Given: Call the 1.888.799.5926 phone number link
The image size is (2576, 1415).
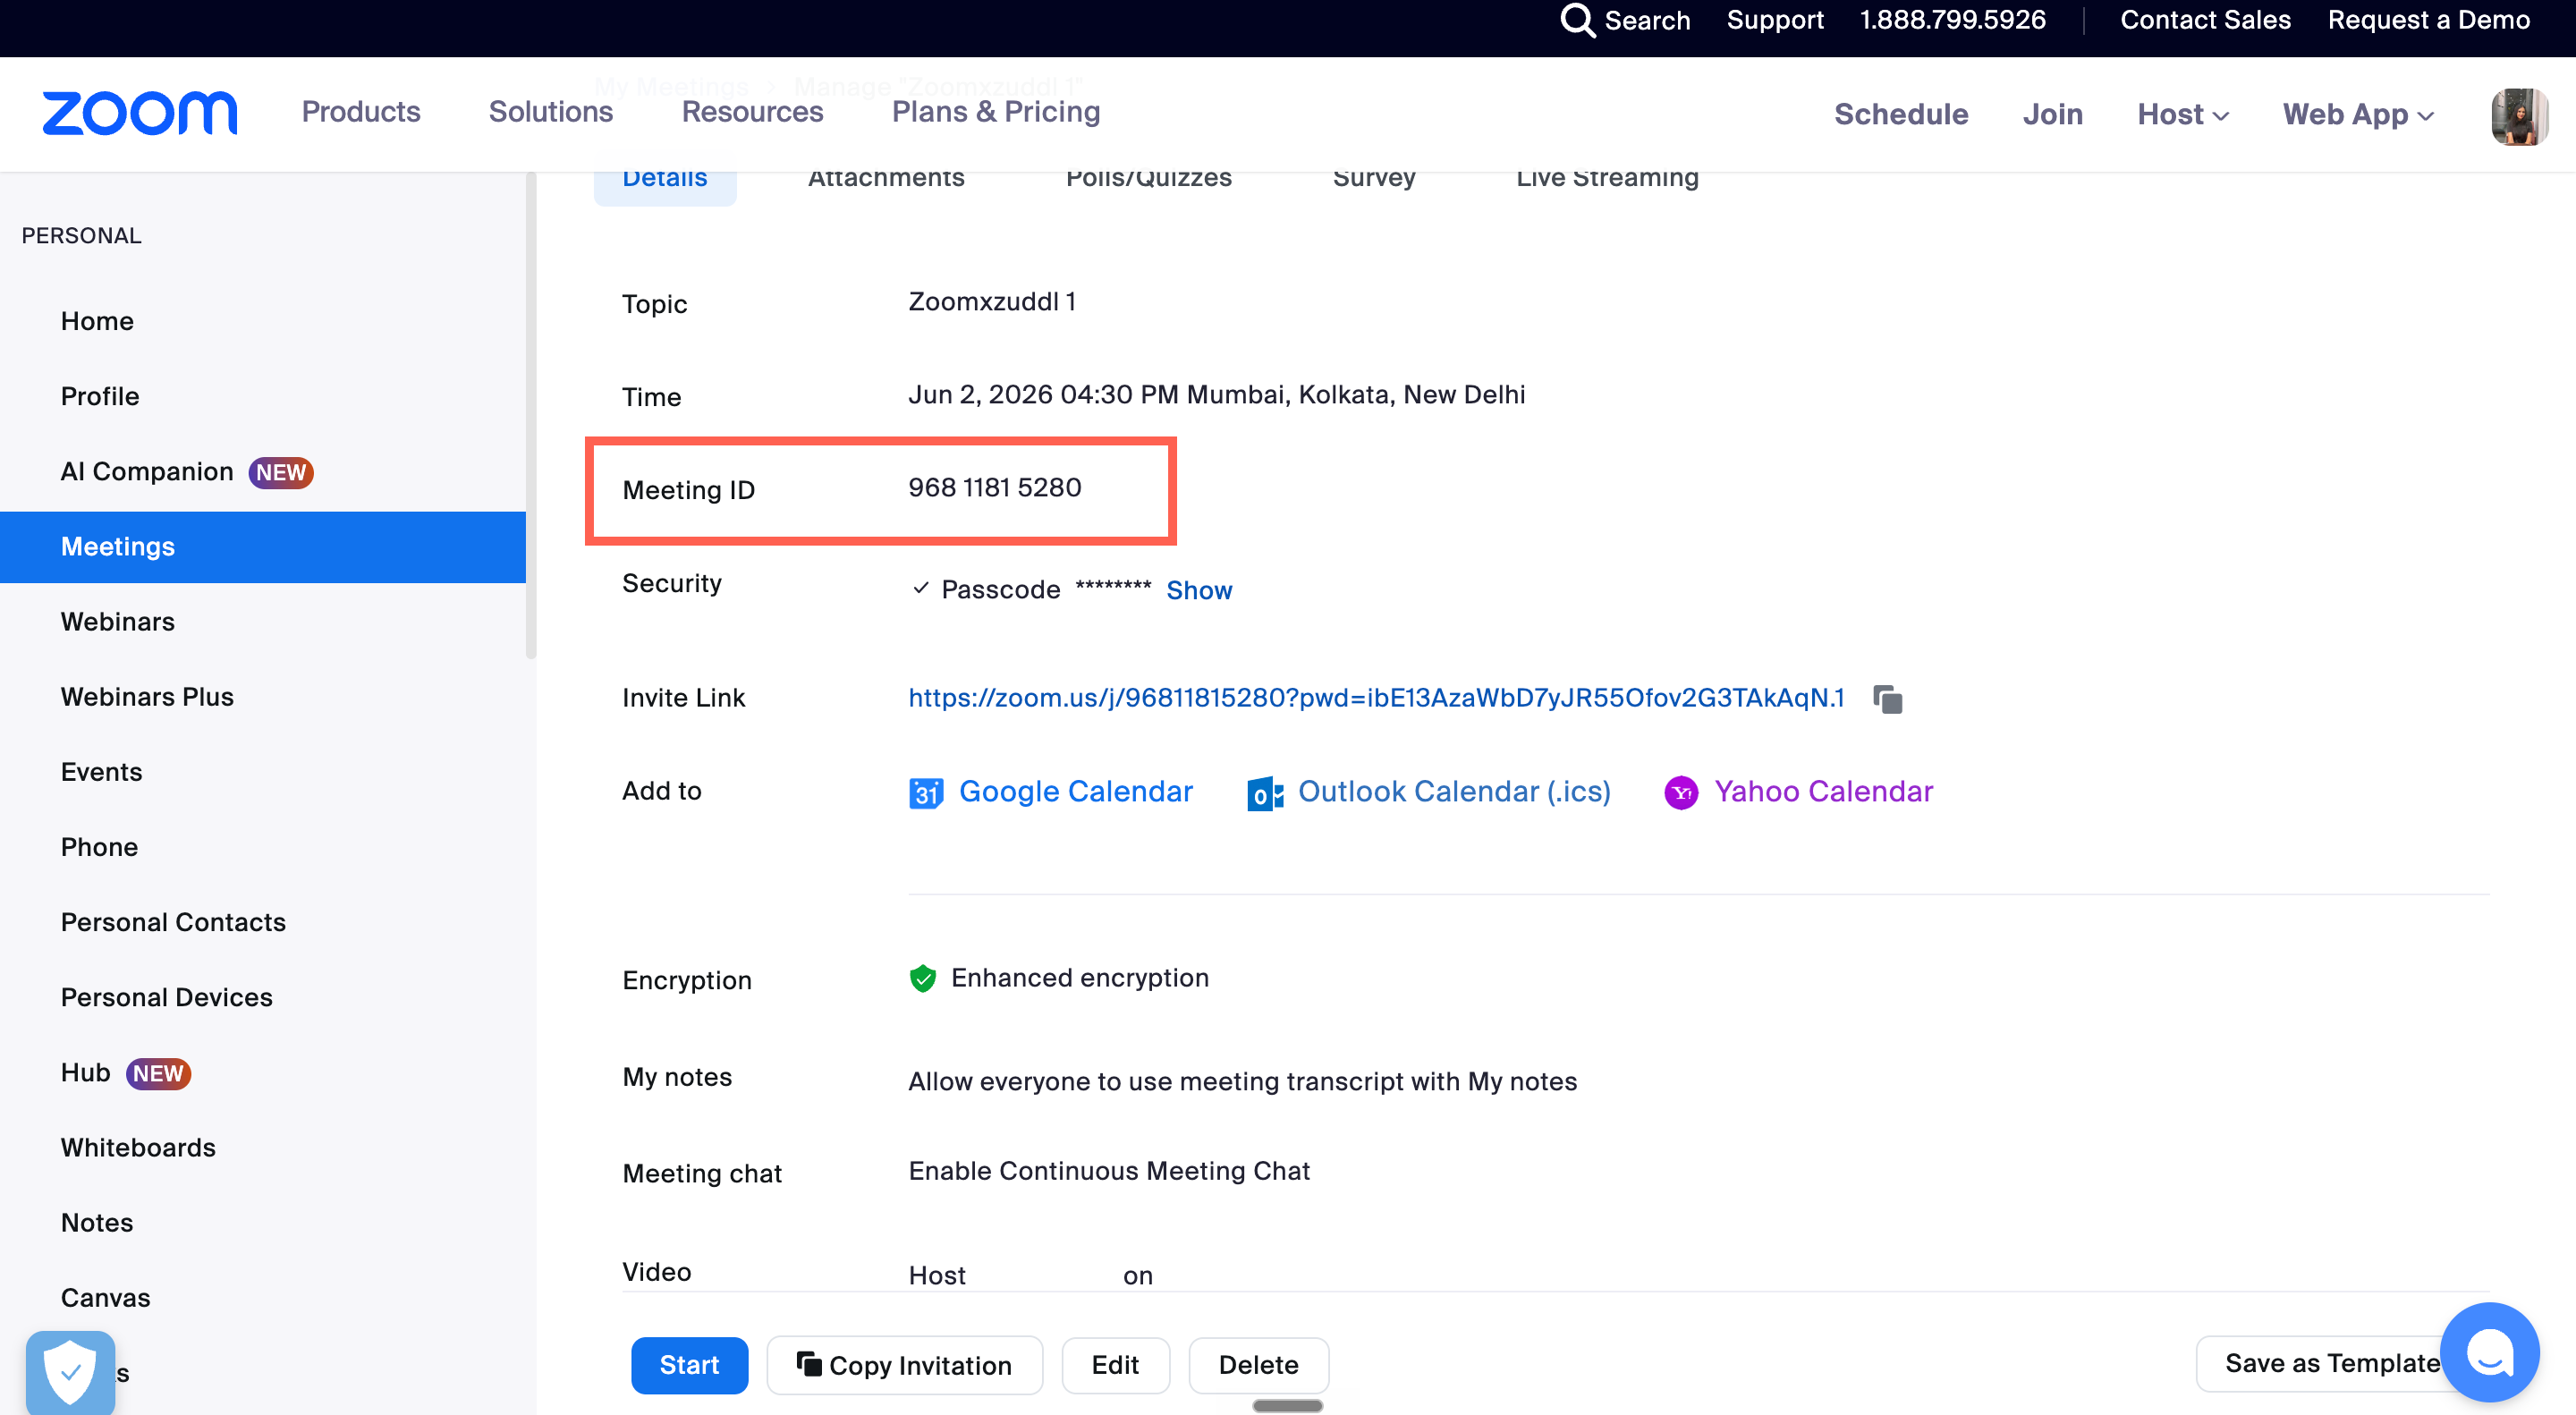Looking at the screenshot, I should [1952, 20].
